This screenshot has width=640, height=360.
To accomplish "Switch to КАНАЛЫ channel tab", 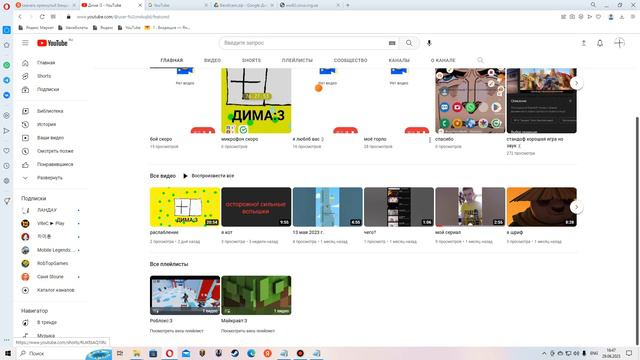I will click(x=399, y=60).
